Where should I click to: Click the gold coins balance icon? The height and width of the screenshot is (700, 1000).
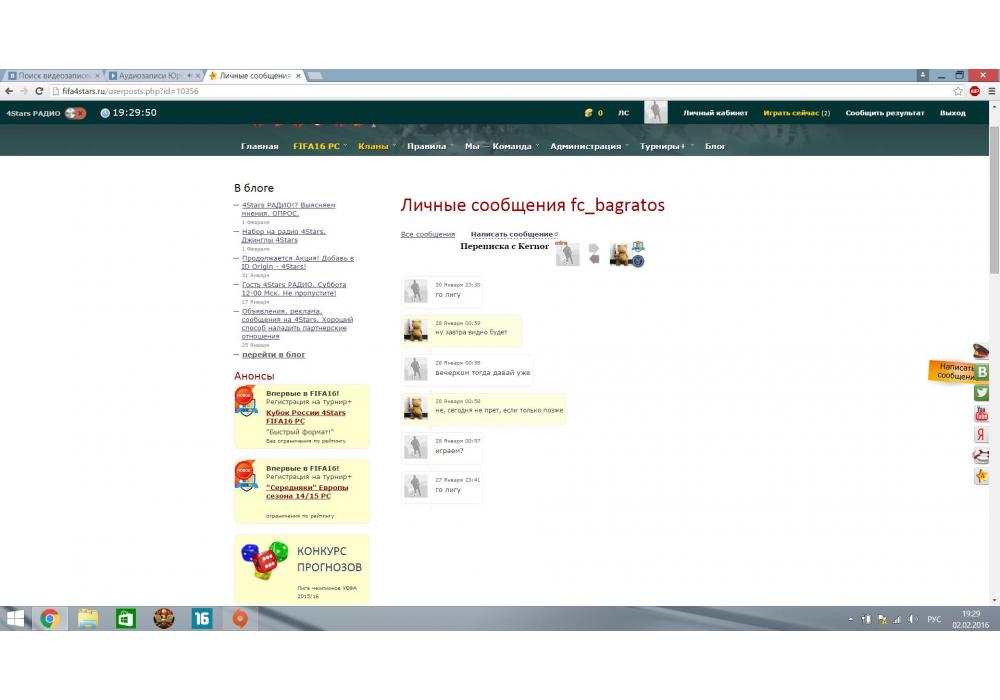point(589,113)
